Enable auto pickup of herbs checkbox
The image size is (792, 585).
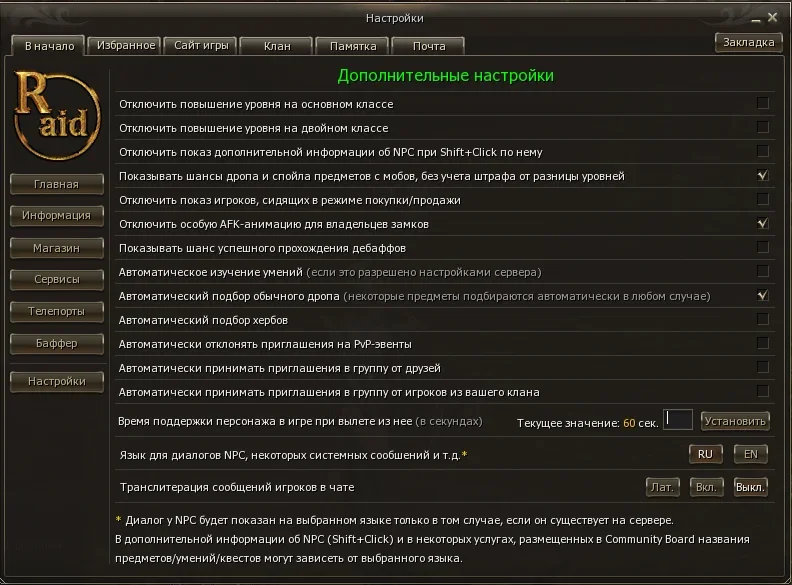point(763,319)
